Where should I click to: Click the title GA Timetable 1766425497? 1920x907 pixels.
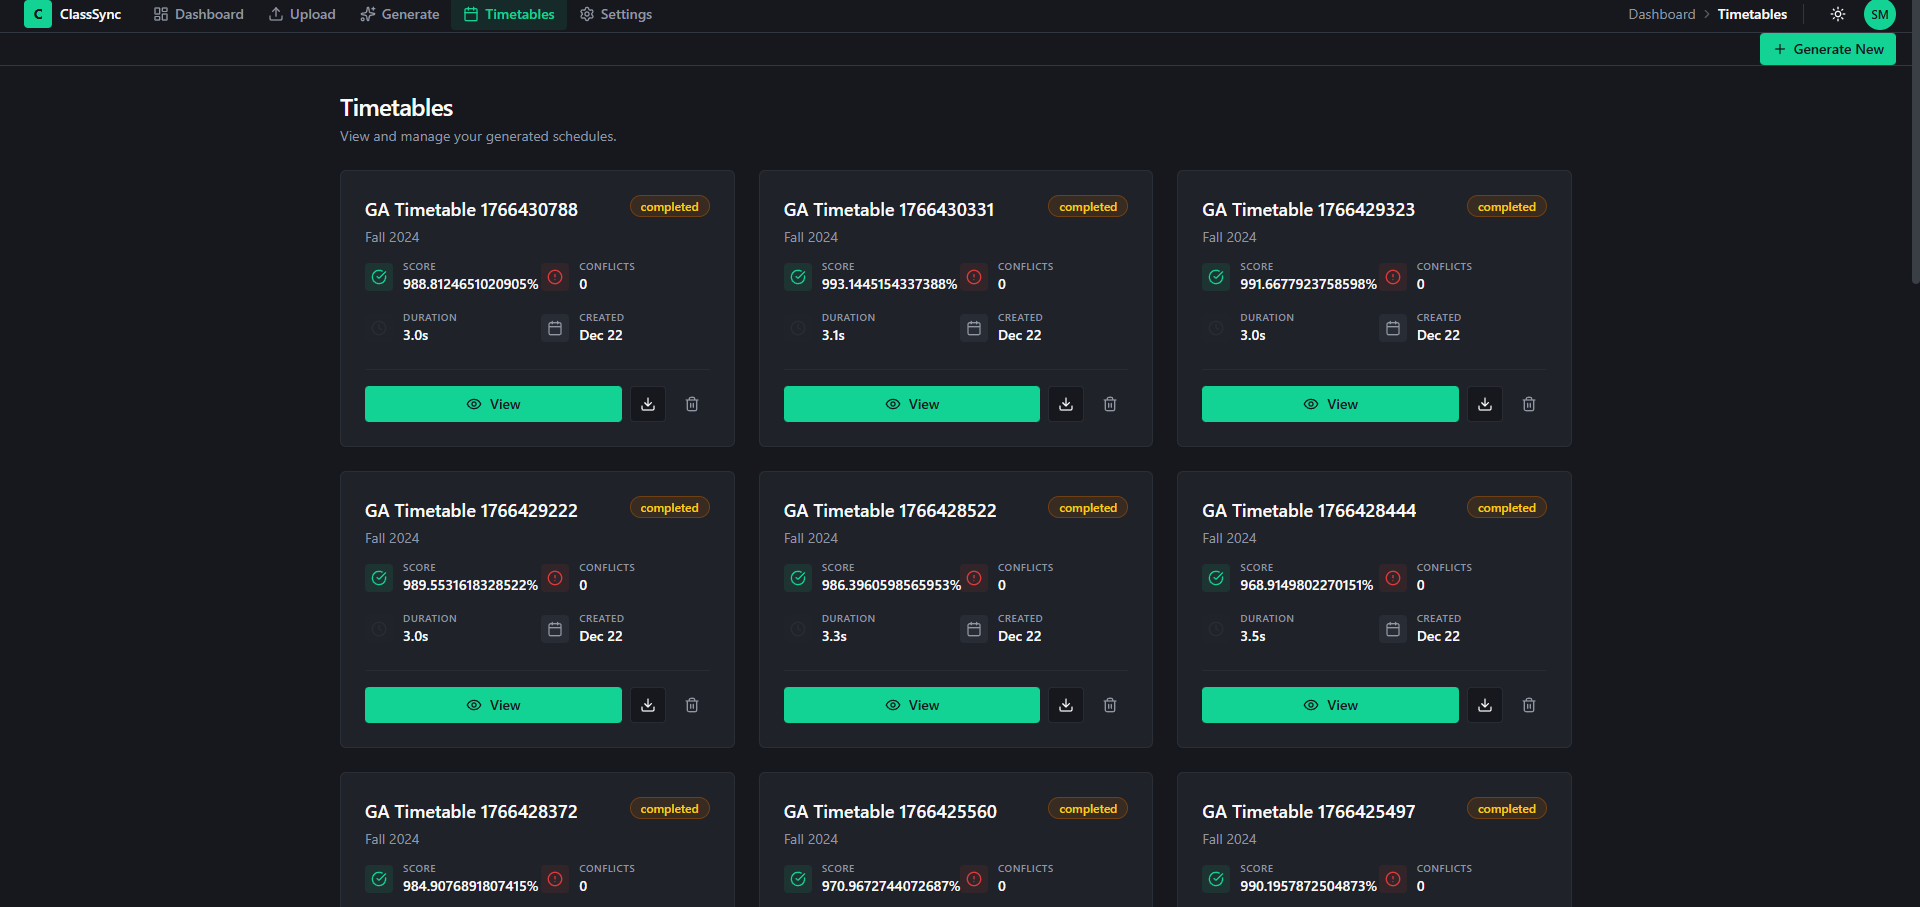click(x=1308, y=812)
